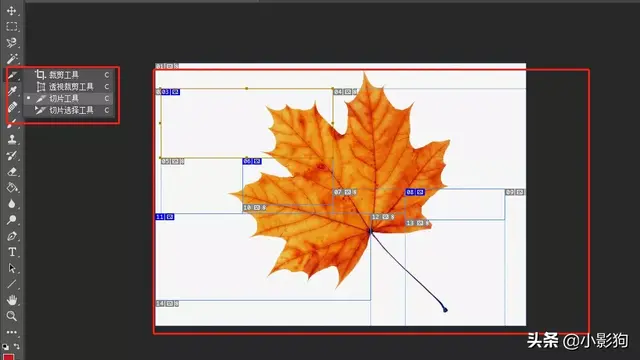Image resolution: width=640 pixels, height=360 pixels.
Task: Open the red foreground color swatch
Action: click(x=9, y=357)
